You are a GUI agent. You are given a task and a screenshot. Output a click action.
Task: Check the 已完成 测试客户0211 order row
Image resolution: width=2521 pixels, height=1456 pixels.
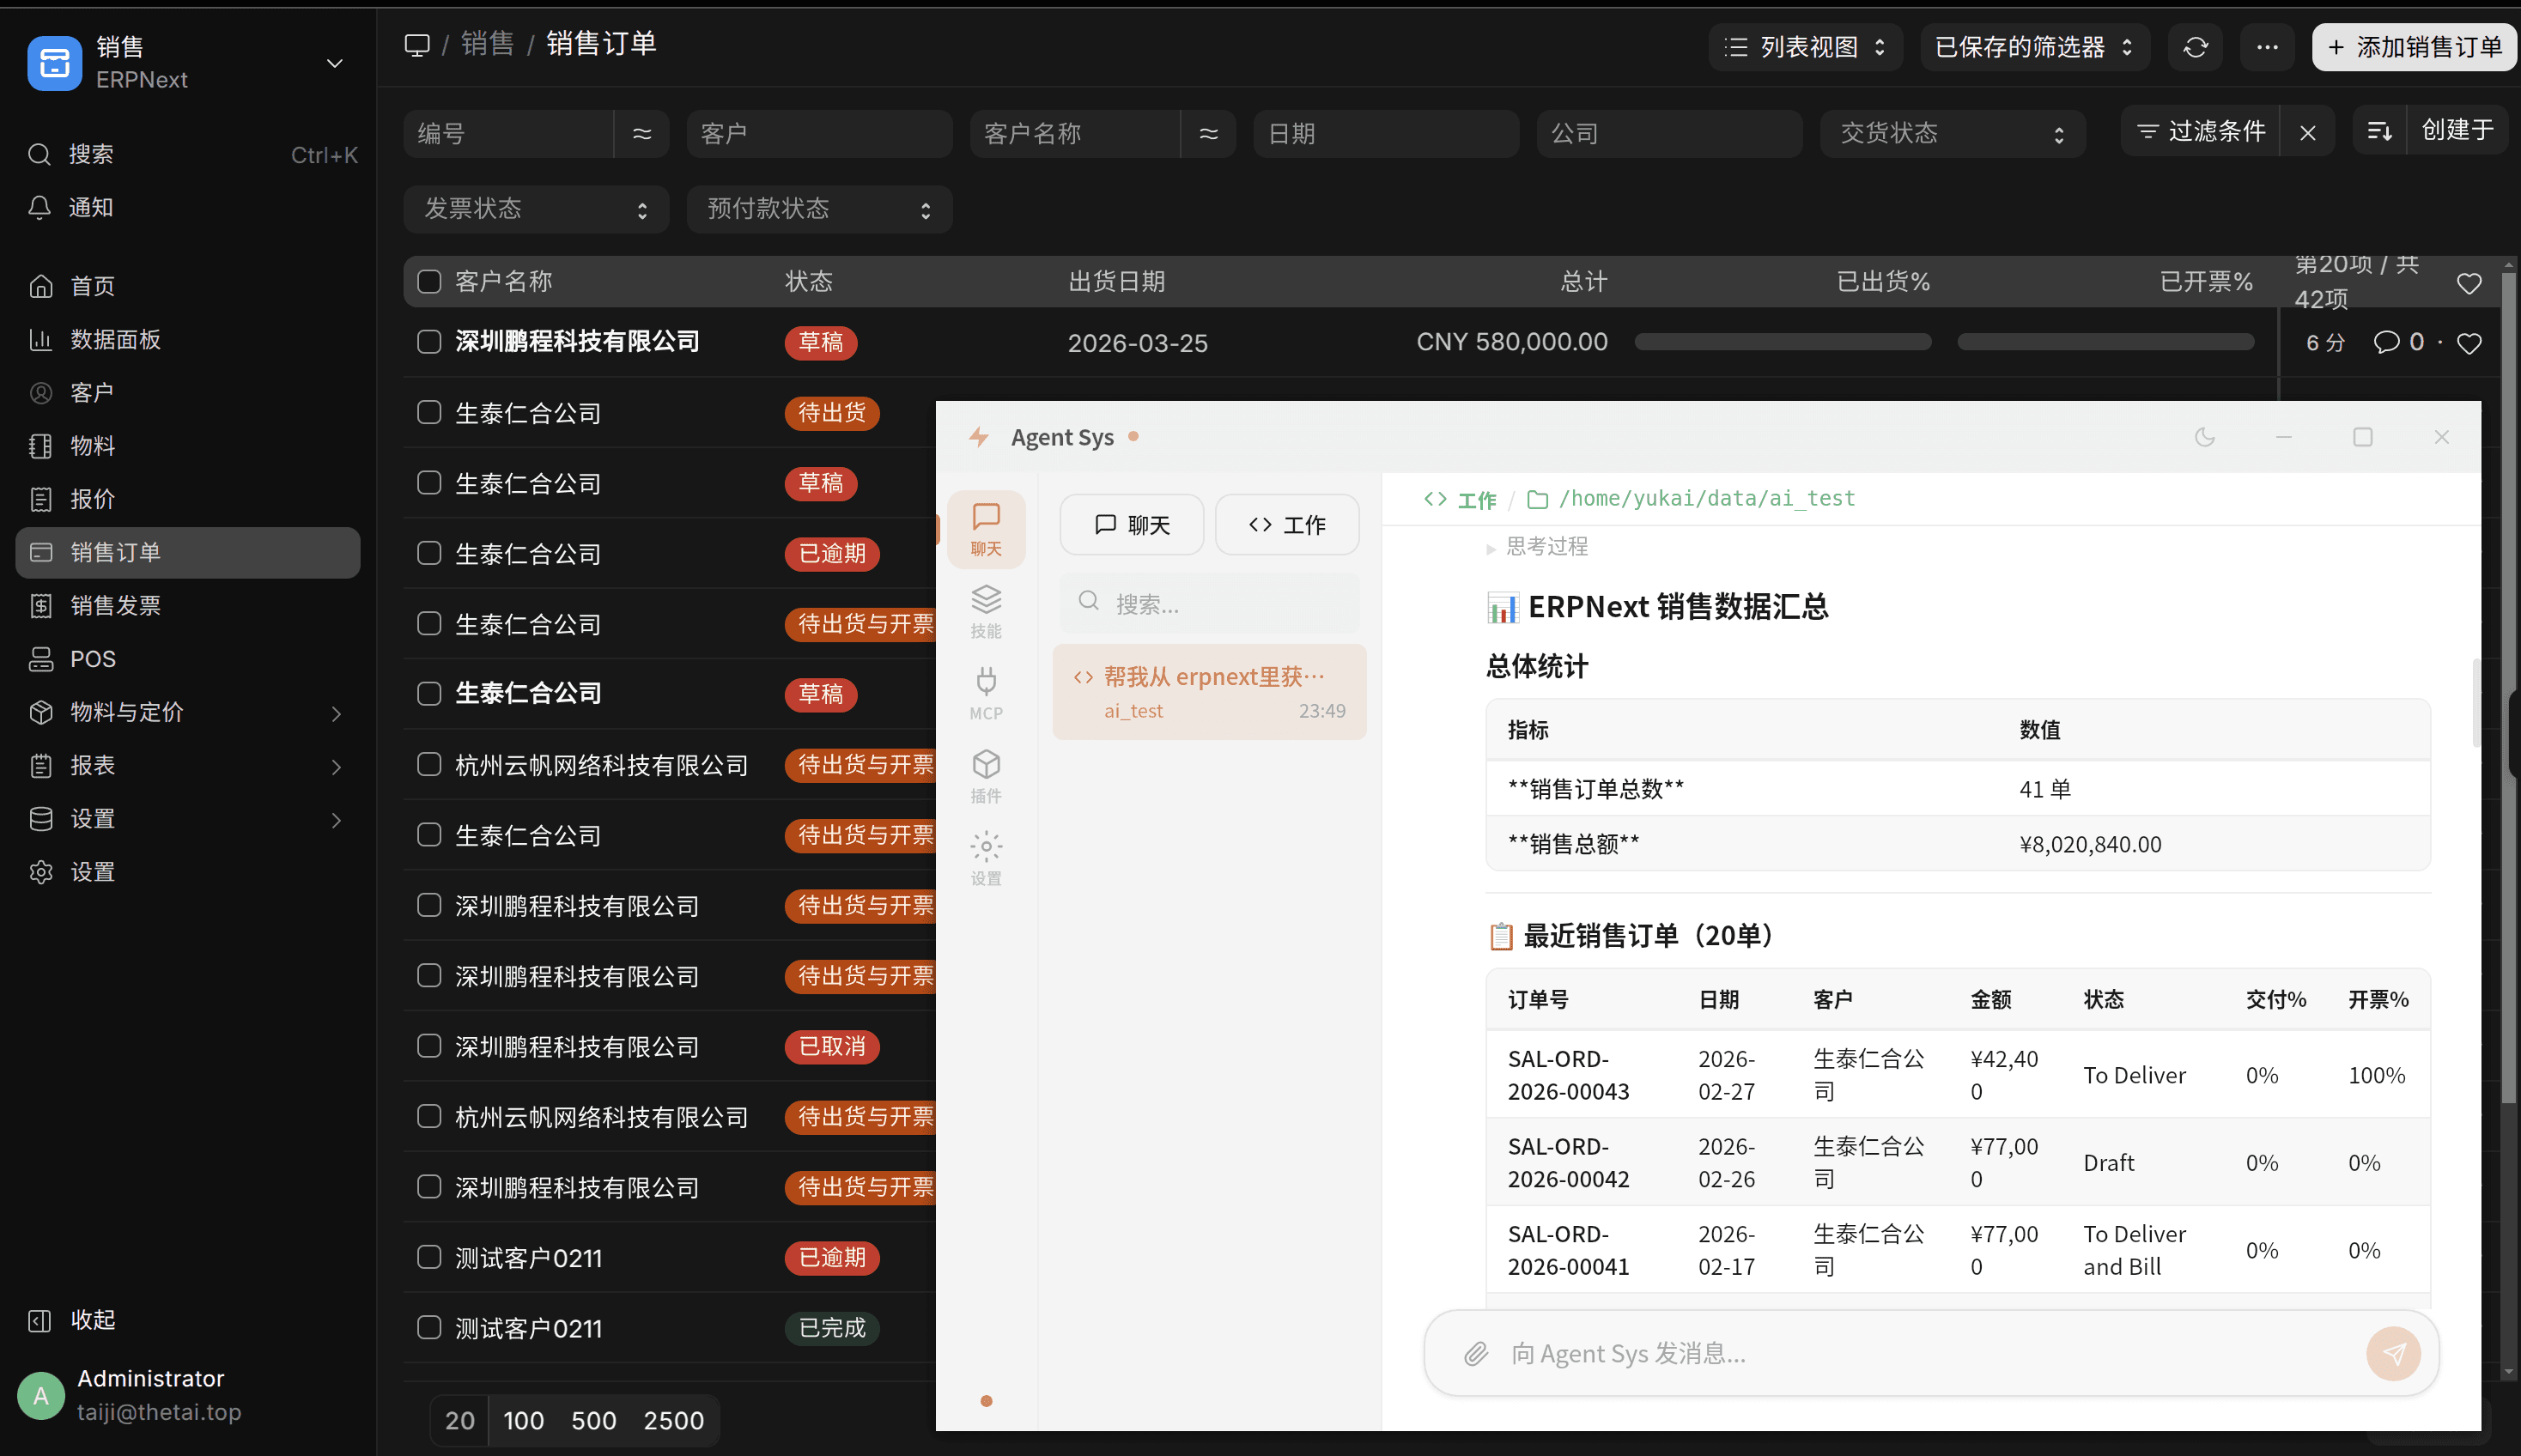(x=429, y=1327)
